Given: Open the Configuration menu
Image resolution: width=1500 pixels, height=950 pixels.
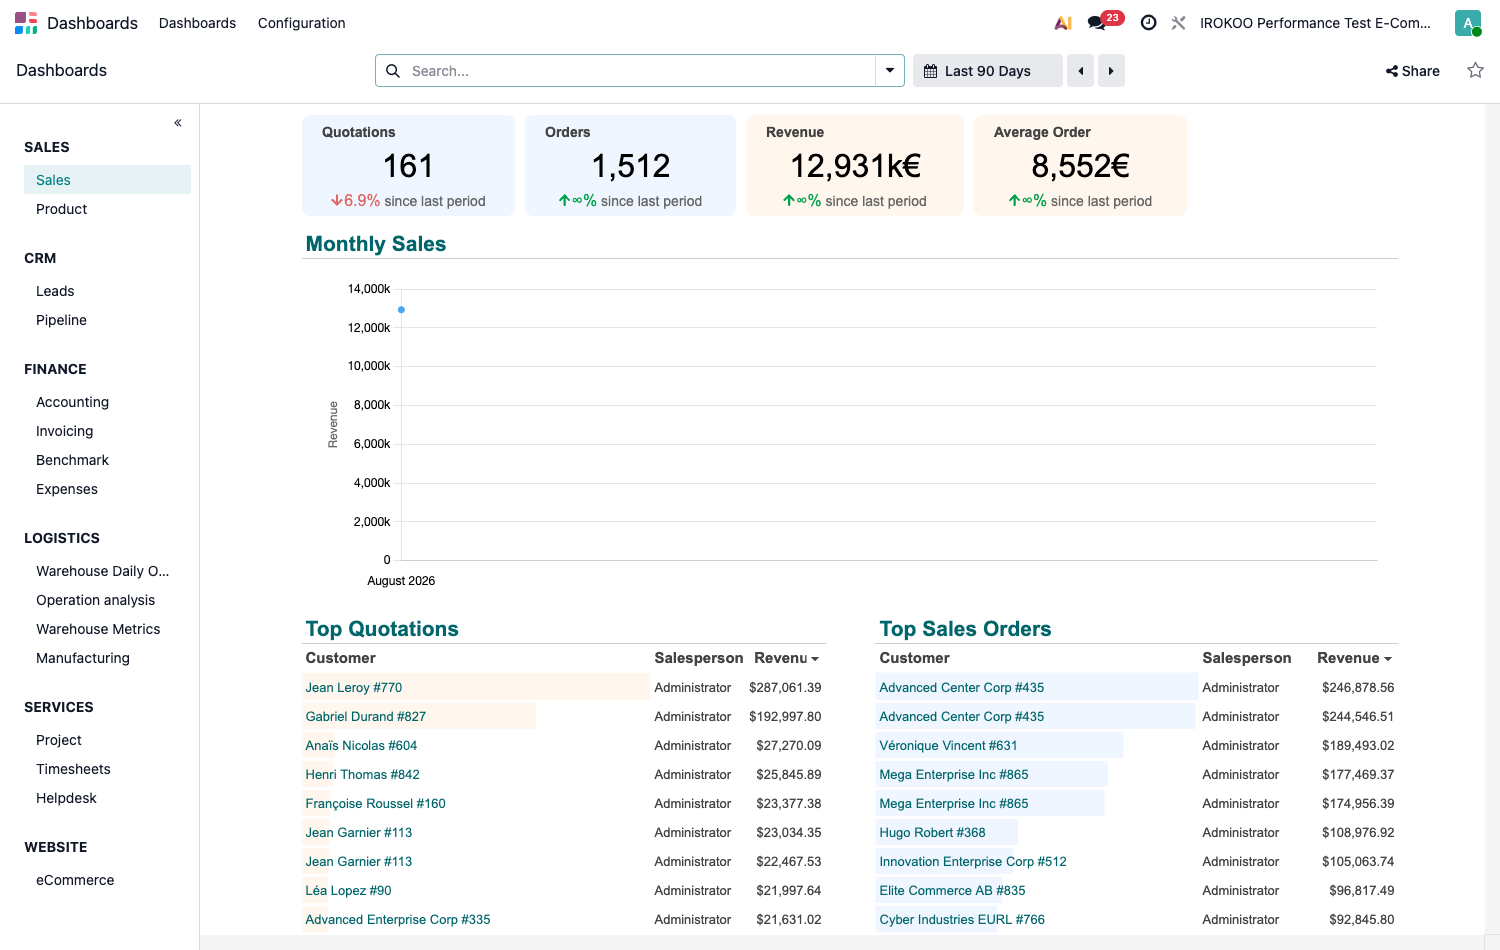Looking at the screenshot, I should 301,23.
